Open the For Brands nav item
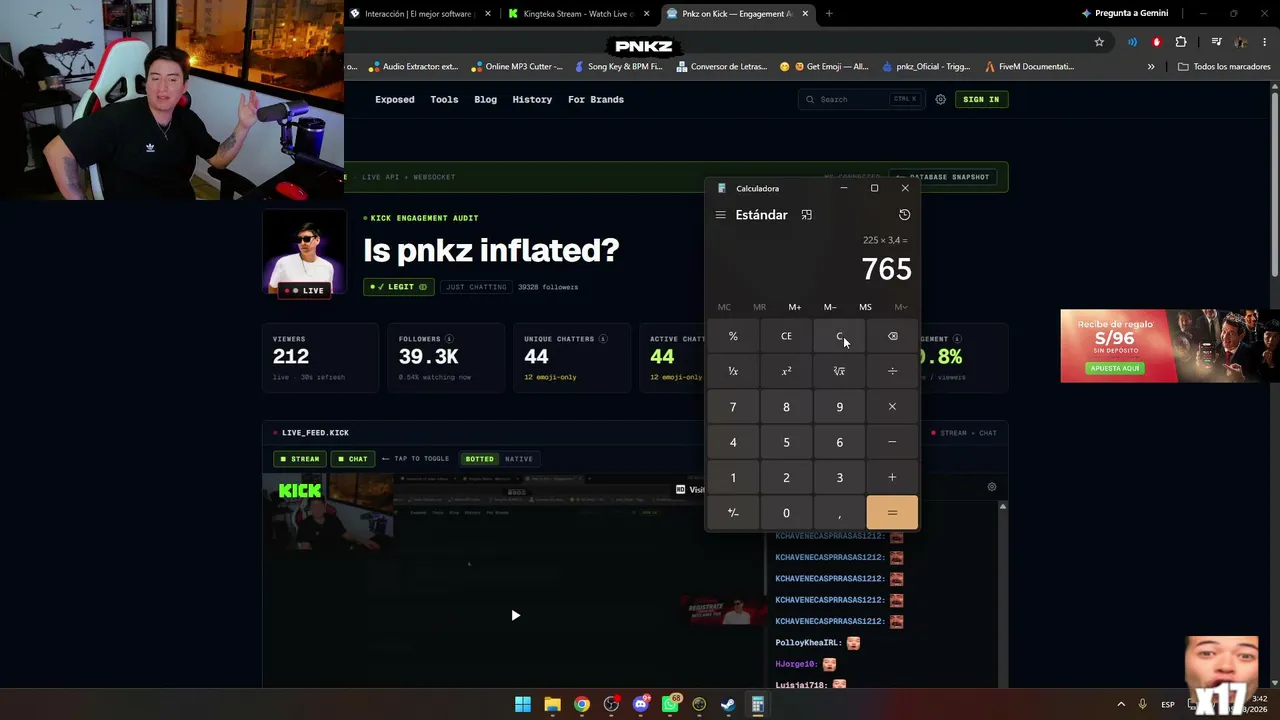This screenshot has width=1280, height=720. 596,100
